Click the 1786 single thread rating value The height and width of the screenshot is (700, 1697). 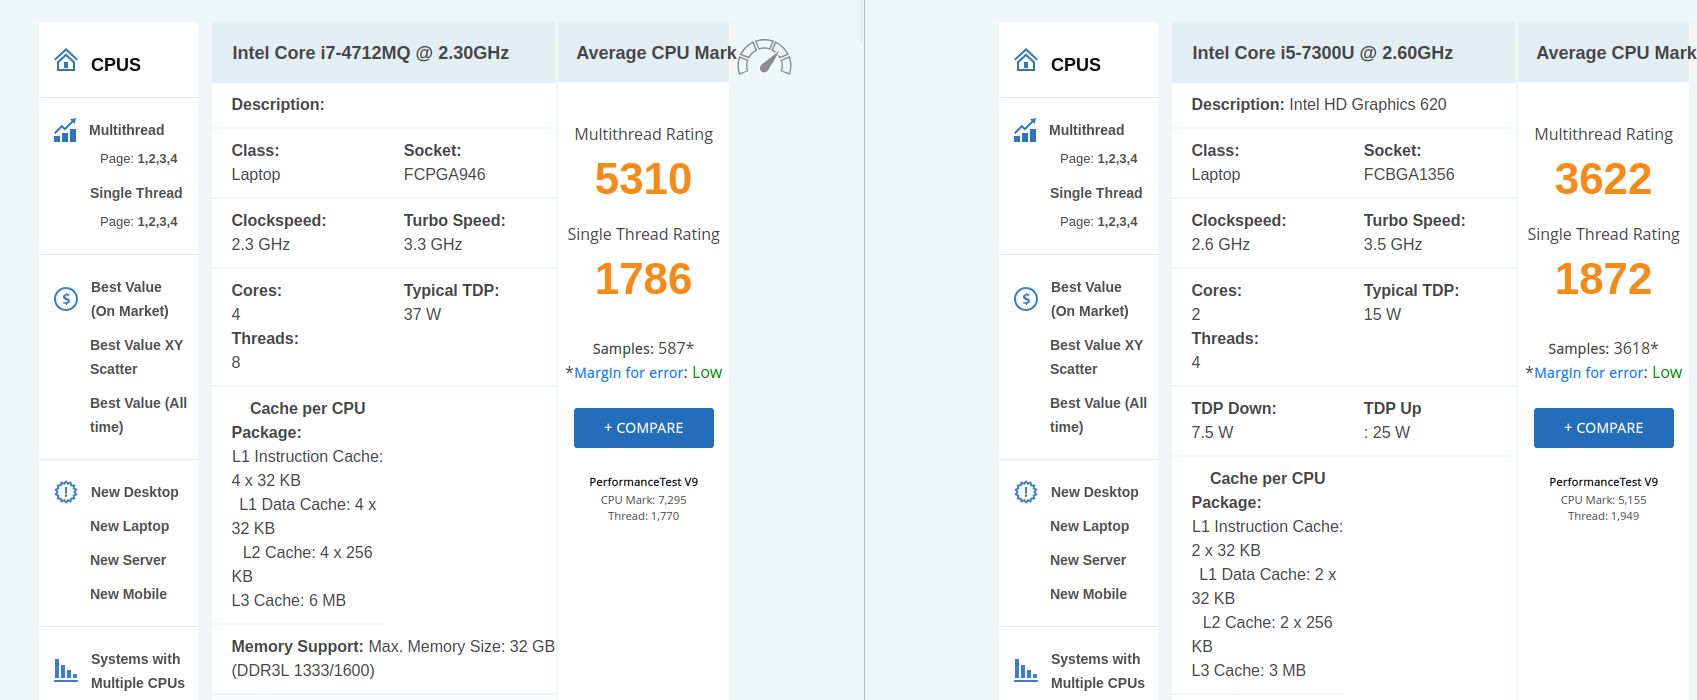pyautogui.click(x=643, y=279)
